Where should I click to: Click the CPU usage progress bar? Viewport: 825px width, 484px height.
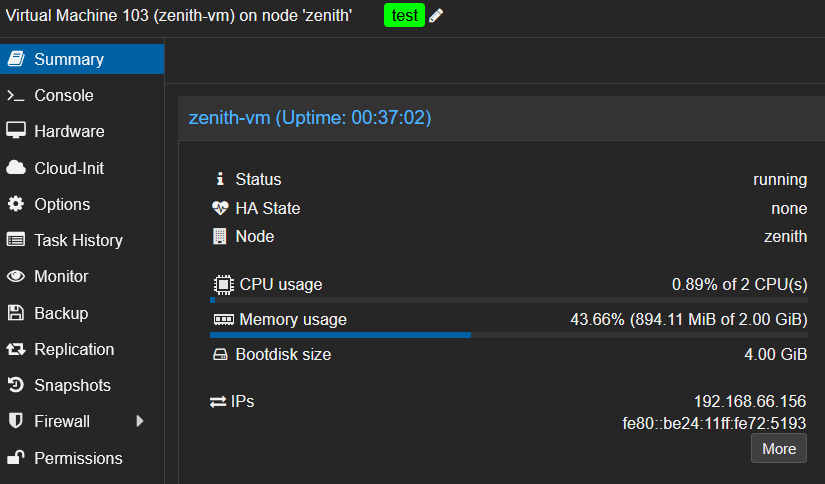(x=509, y=299)
